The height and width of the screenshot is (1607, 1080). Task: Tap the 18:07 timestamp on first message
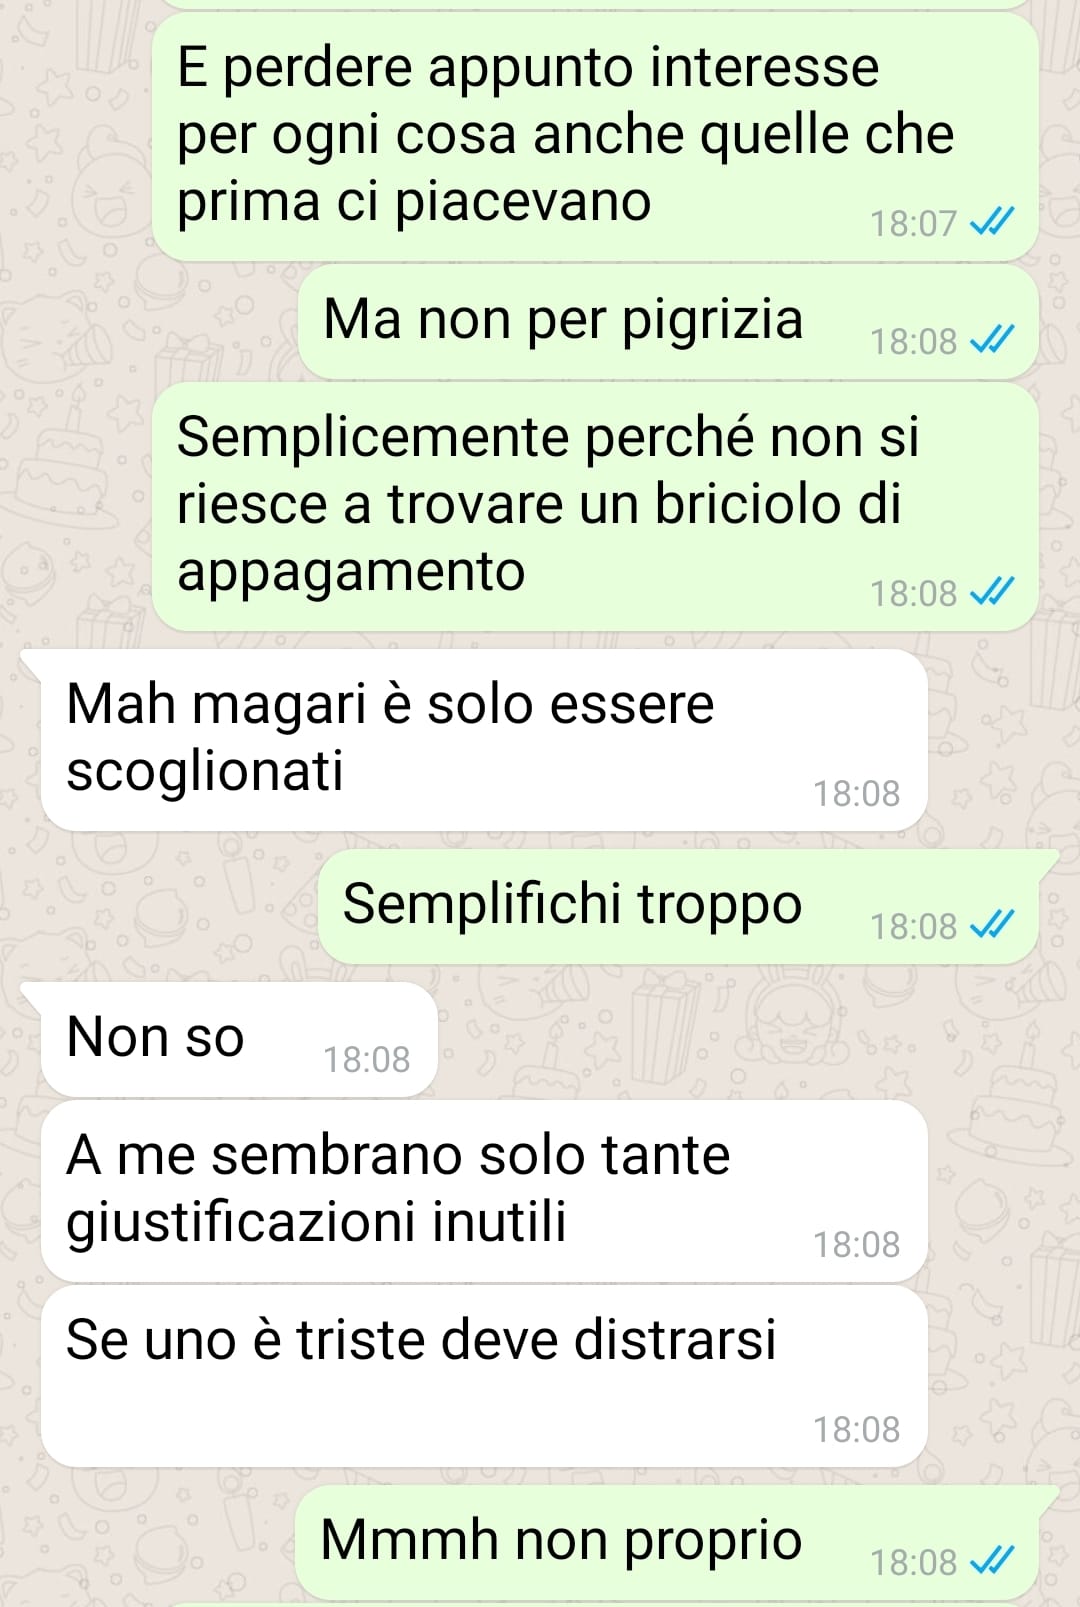(914, 223)
